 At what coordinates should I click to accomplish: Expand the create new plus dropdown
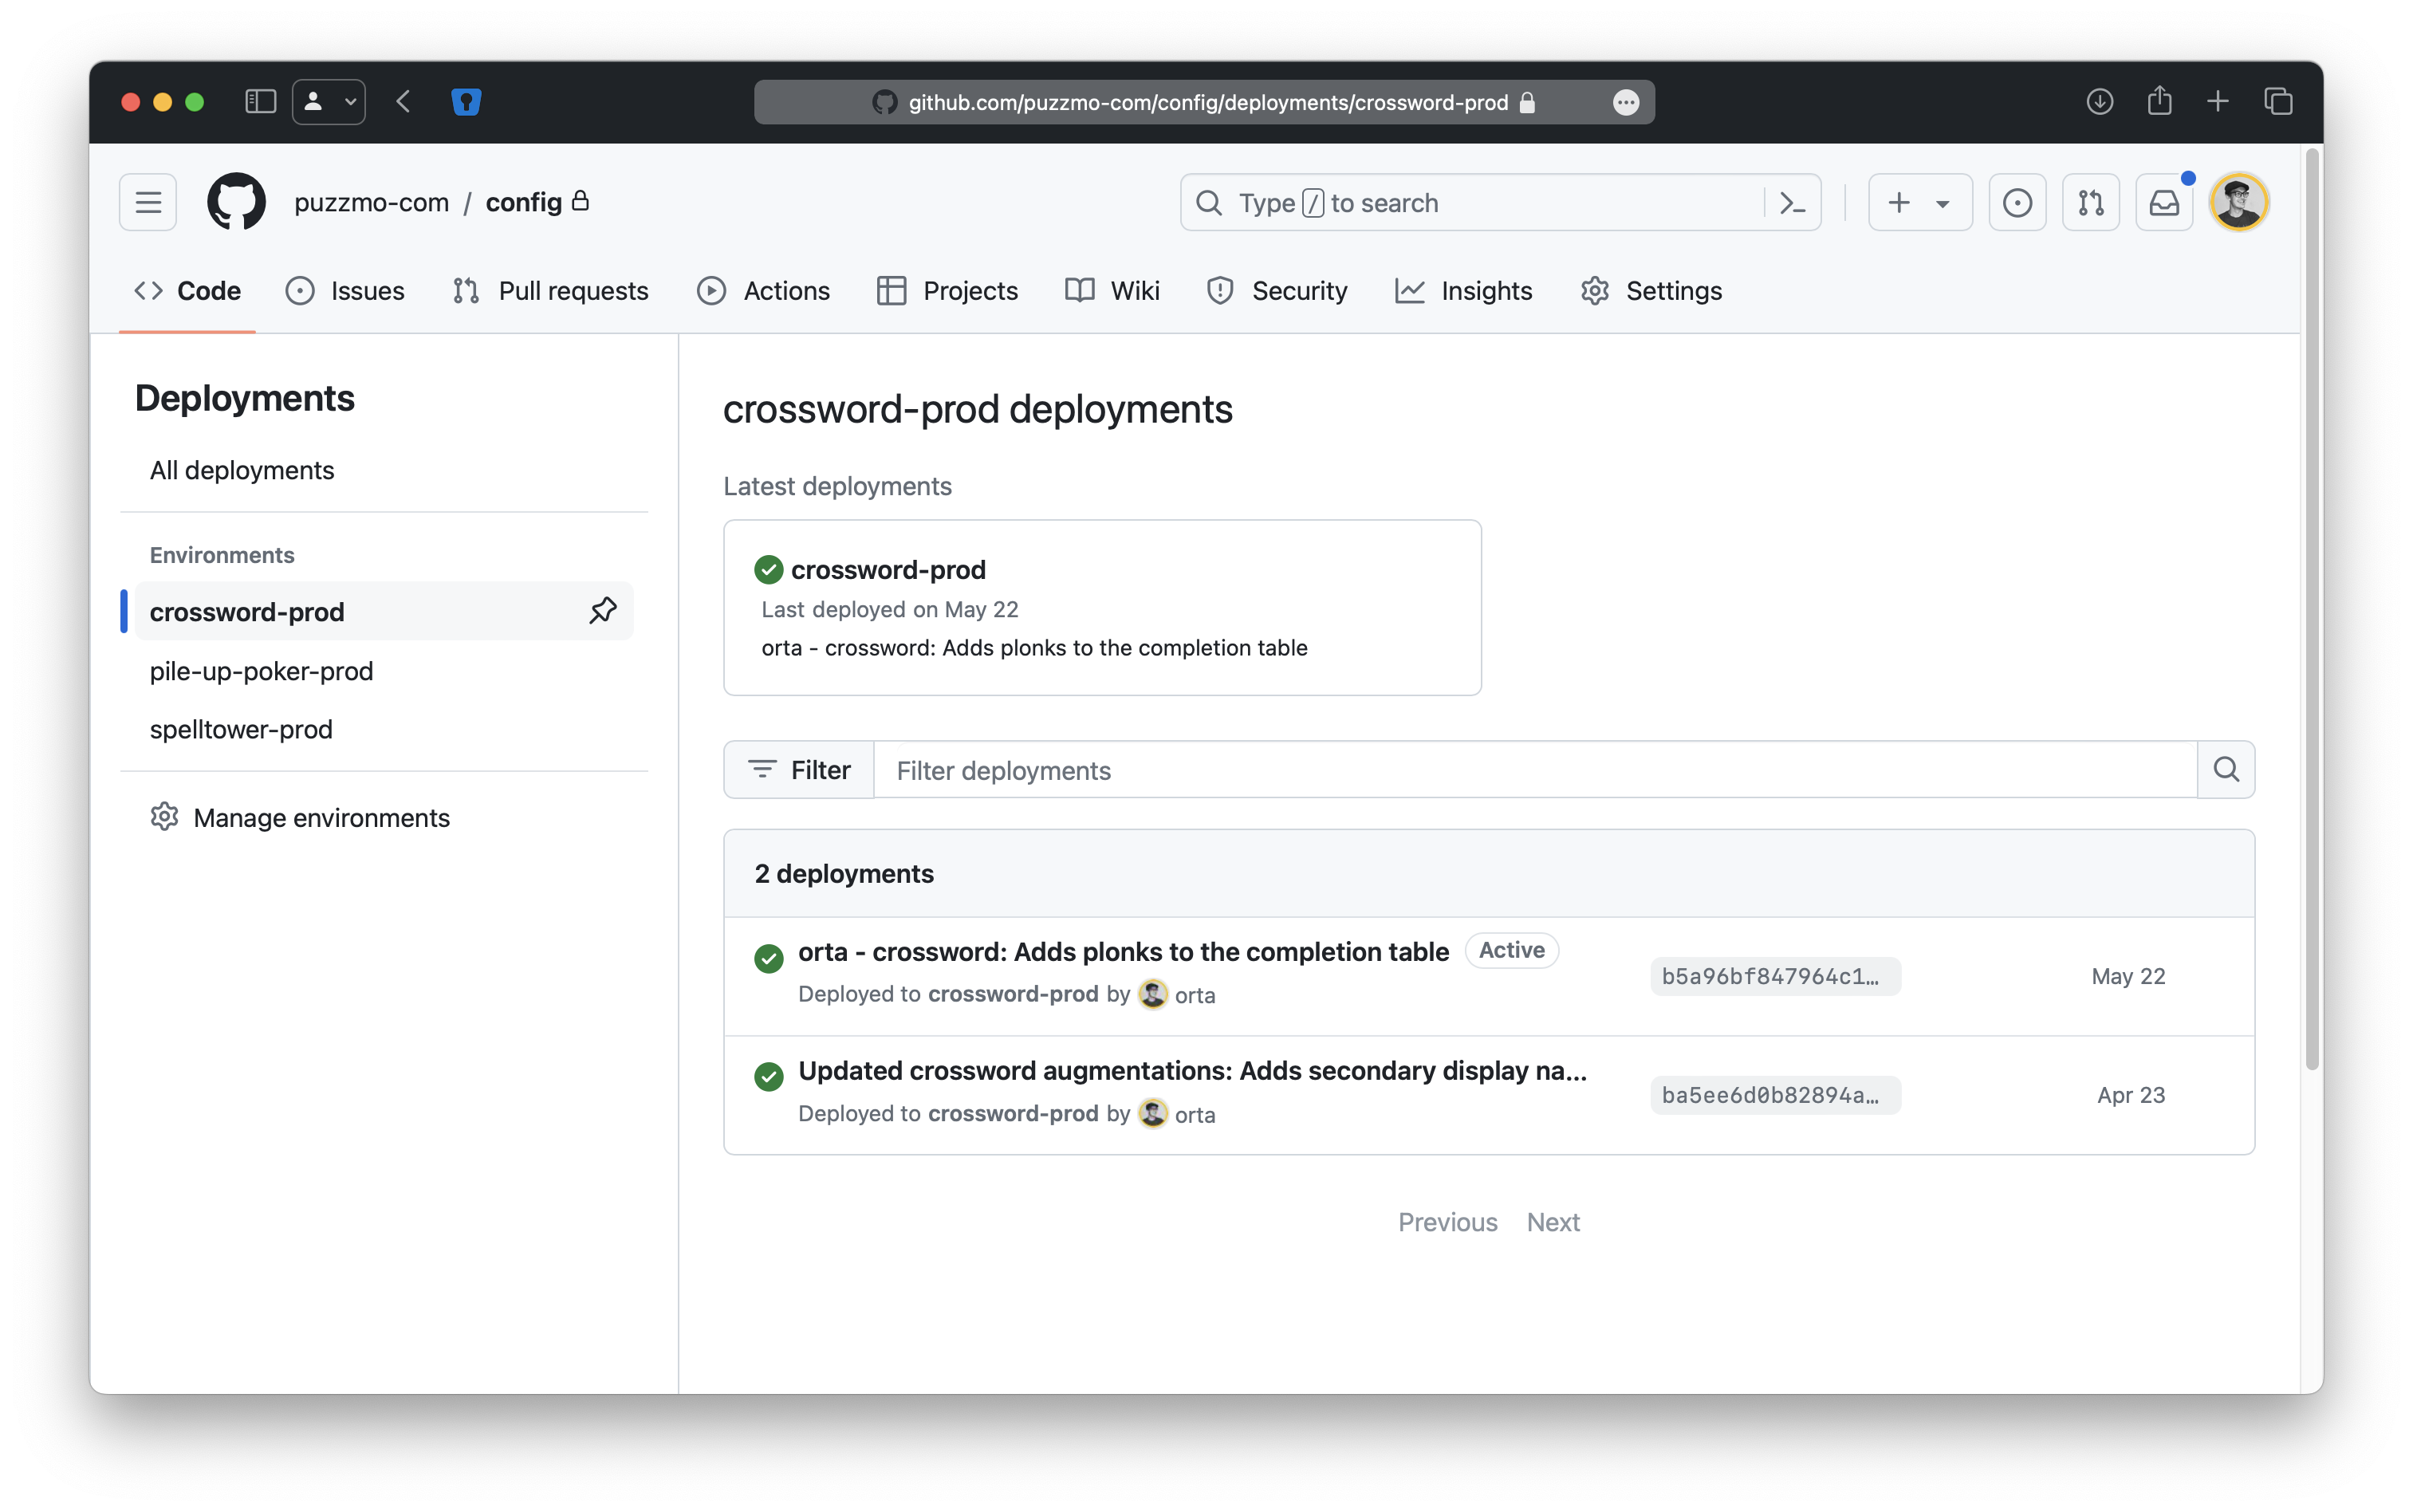[1919, 203]
